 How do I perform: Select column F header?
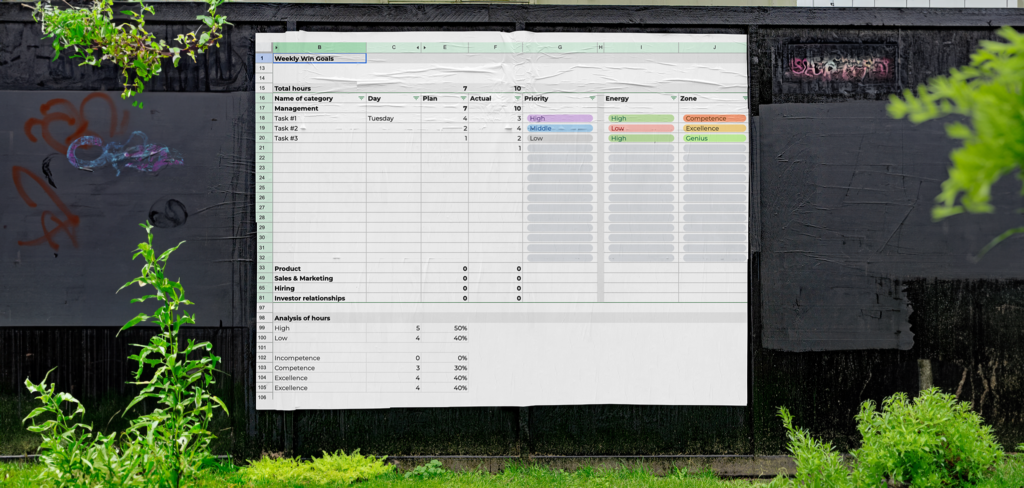point(495,48)
